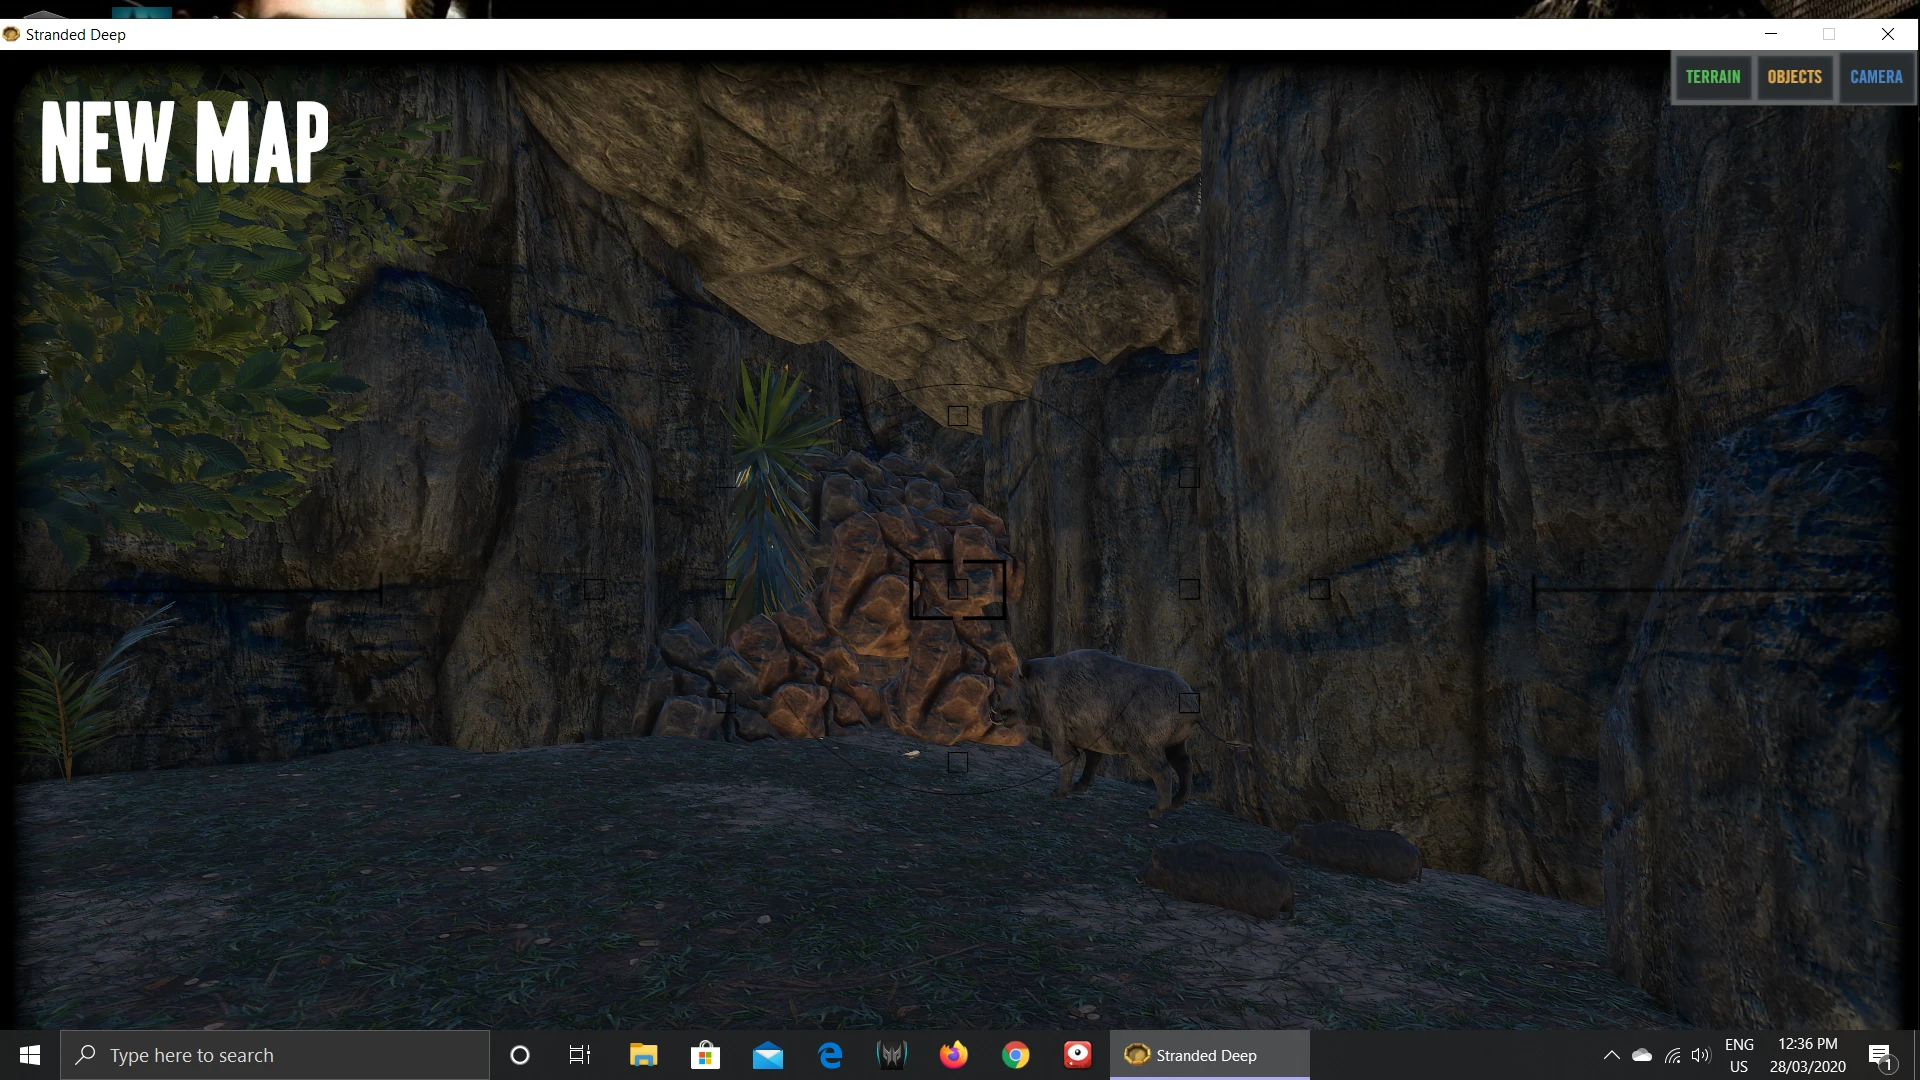Launch Microsoft Edge from the taskbar
The height and width of the screenshot is (1080, 1920).
[x=830, y=1055]
